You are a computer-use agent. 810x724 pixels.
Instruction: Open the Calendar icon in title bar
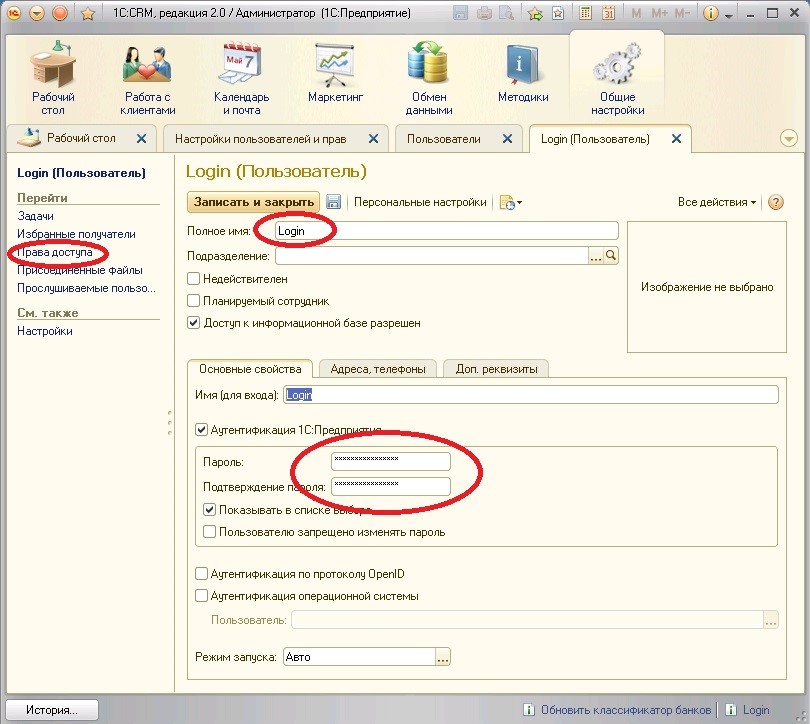(x=609, y=13)
